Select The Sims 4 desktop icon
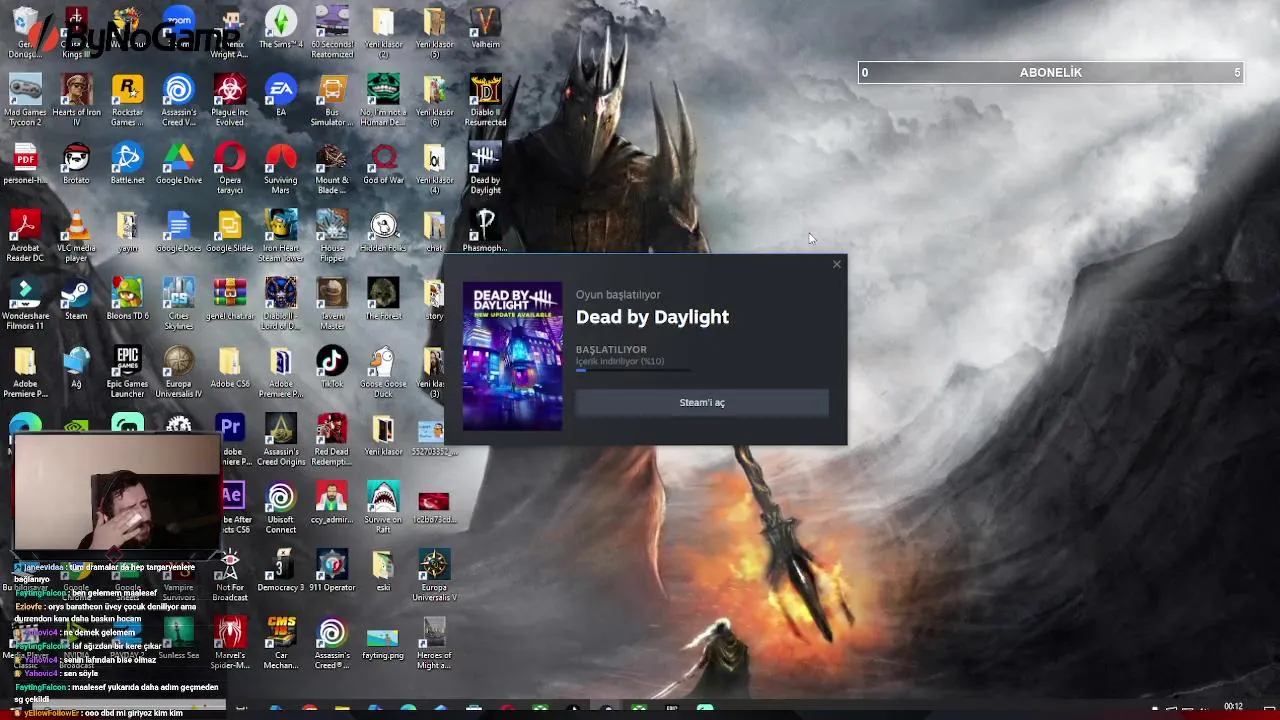 281,28
